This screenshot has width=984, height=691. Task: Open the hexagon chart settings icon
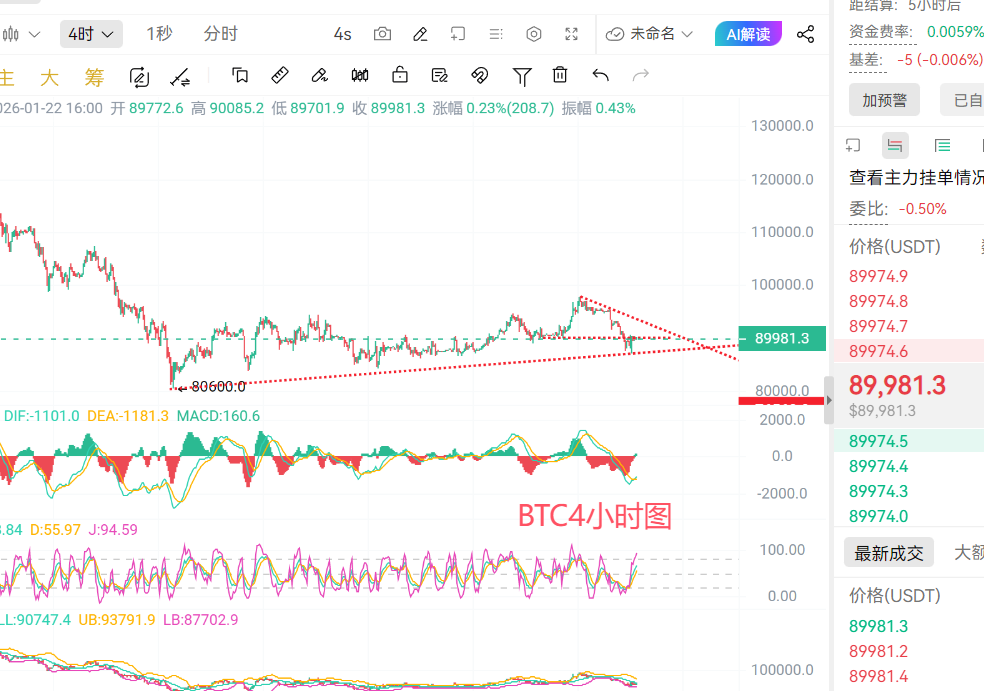tap(534, 34)
